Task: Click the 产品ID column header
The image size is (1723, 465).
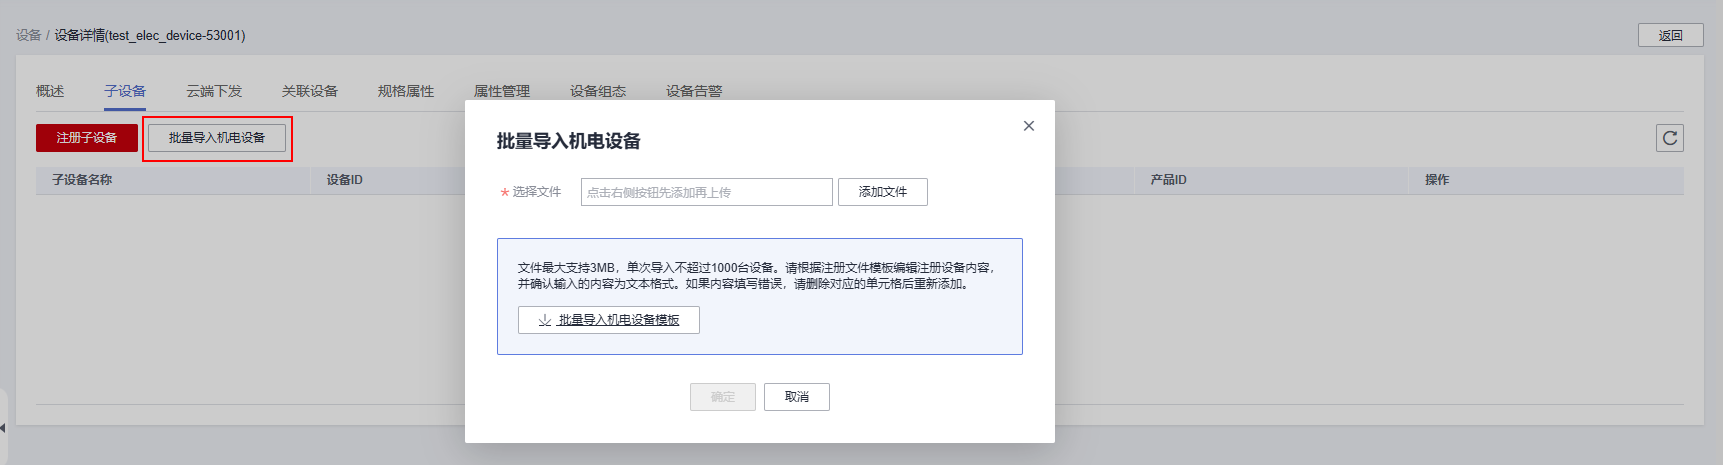Action: 1168,180
